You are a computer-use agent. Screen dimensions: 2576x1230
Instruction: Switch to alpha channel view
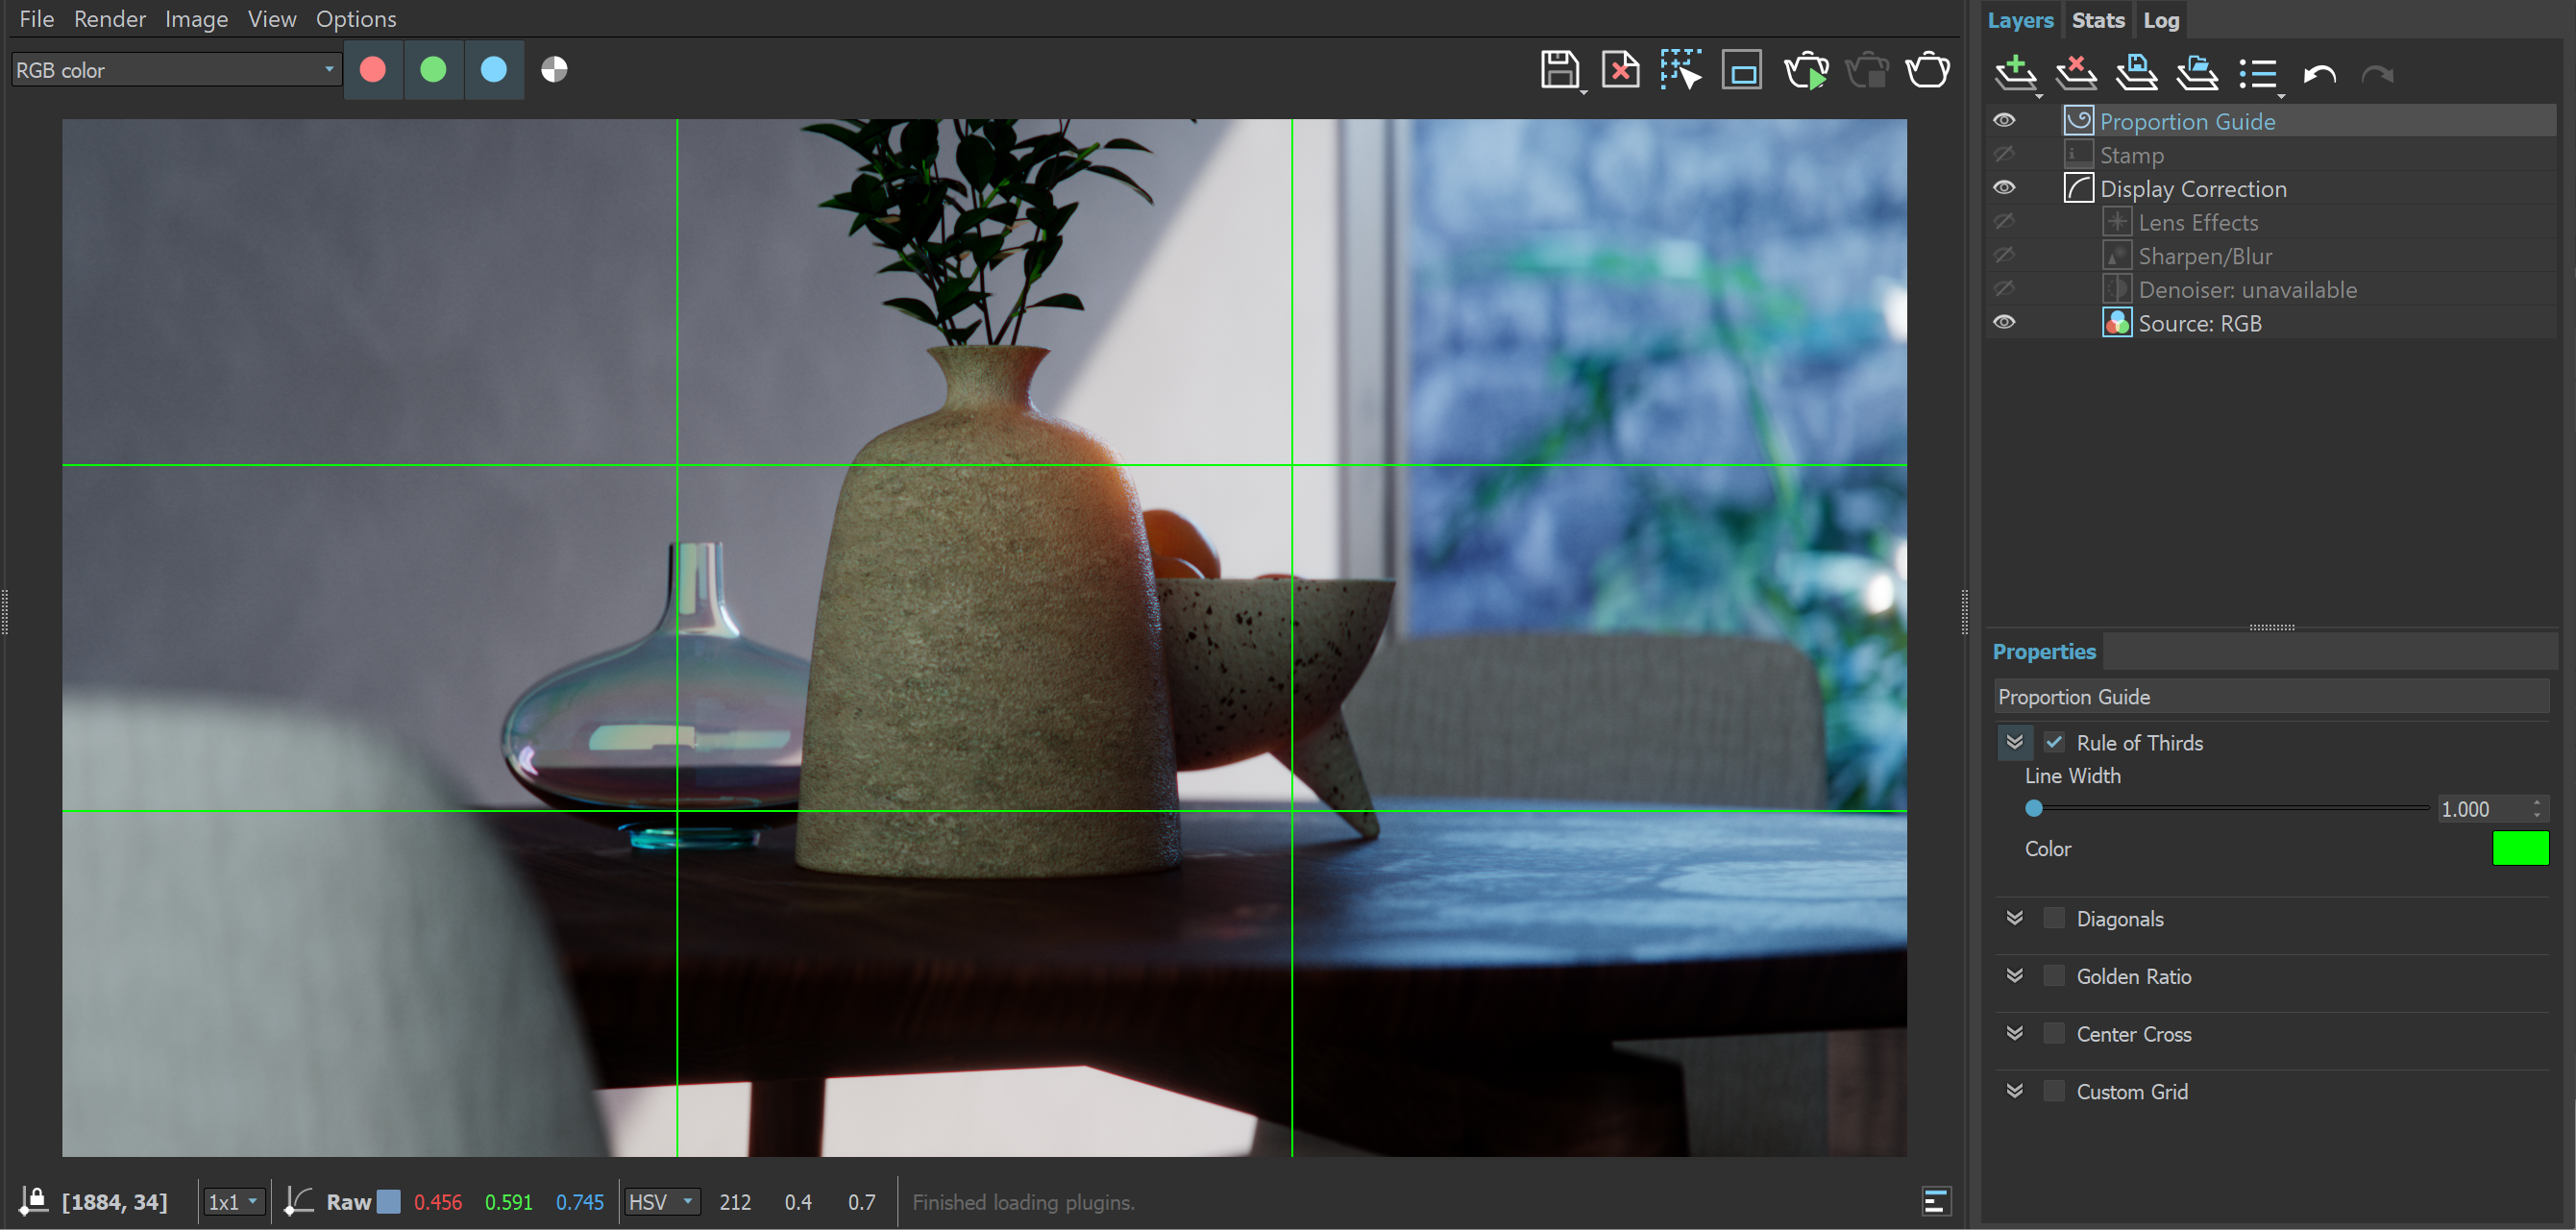click(554, 70)
